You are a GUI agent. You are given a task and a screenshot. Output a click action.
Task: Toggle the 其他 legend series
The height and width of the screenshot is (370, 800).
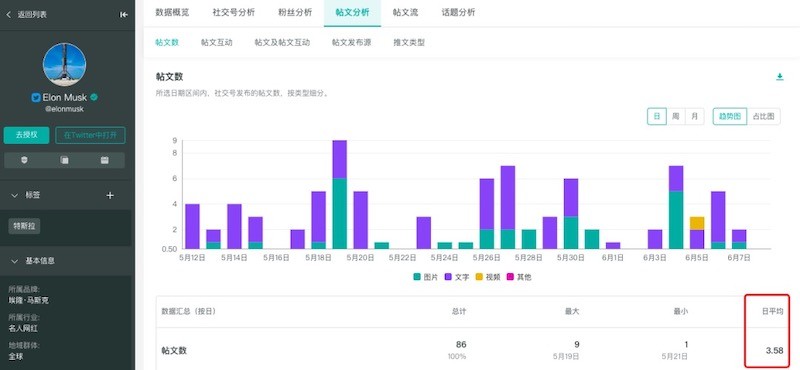click(518, 277)
